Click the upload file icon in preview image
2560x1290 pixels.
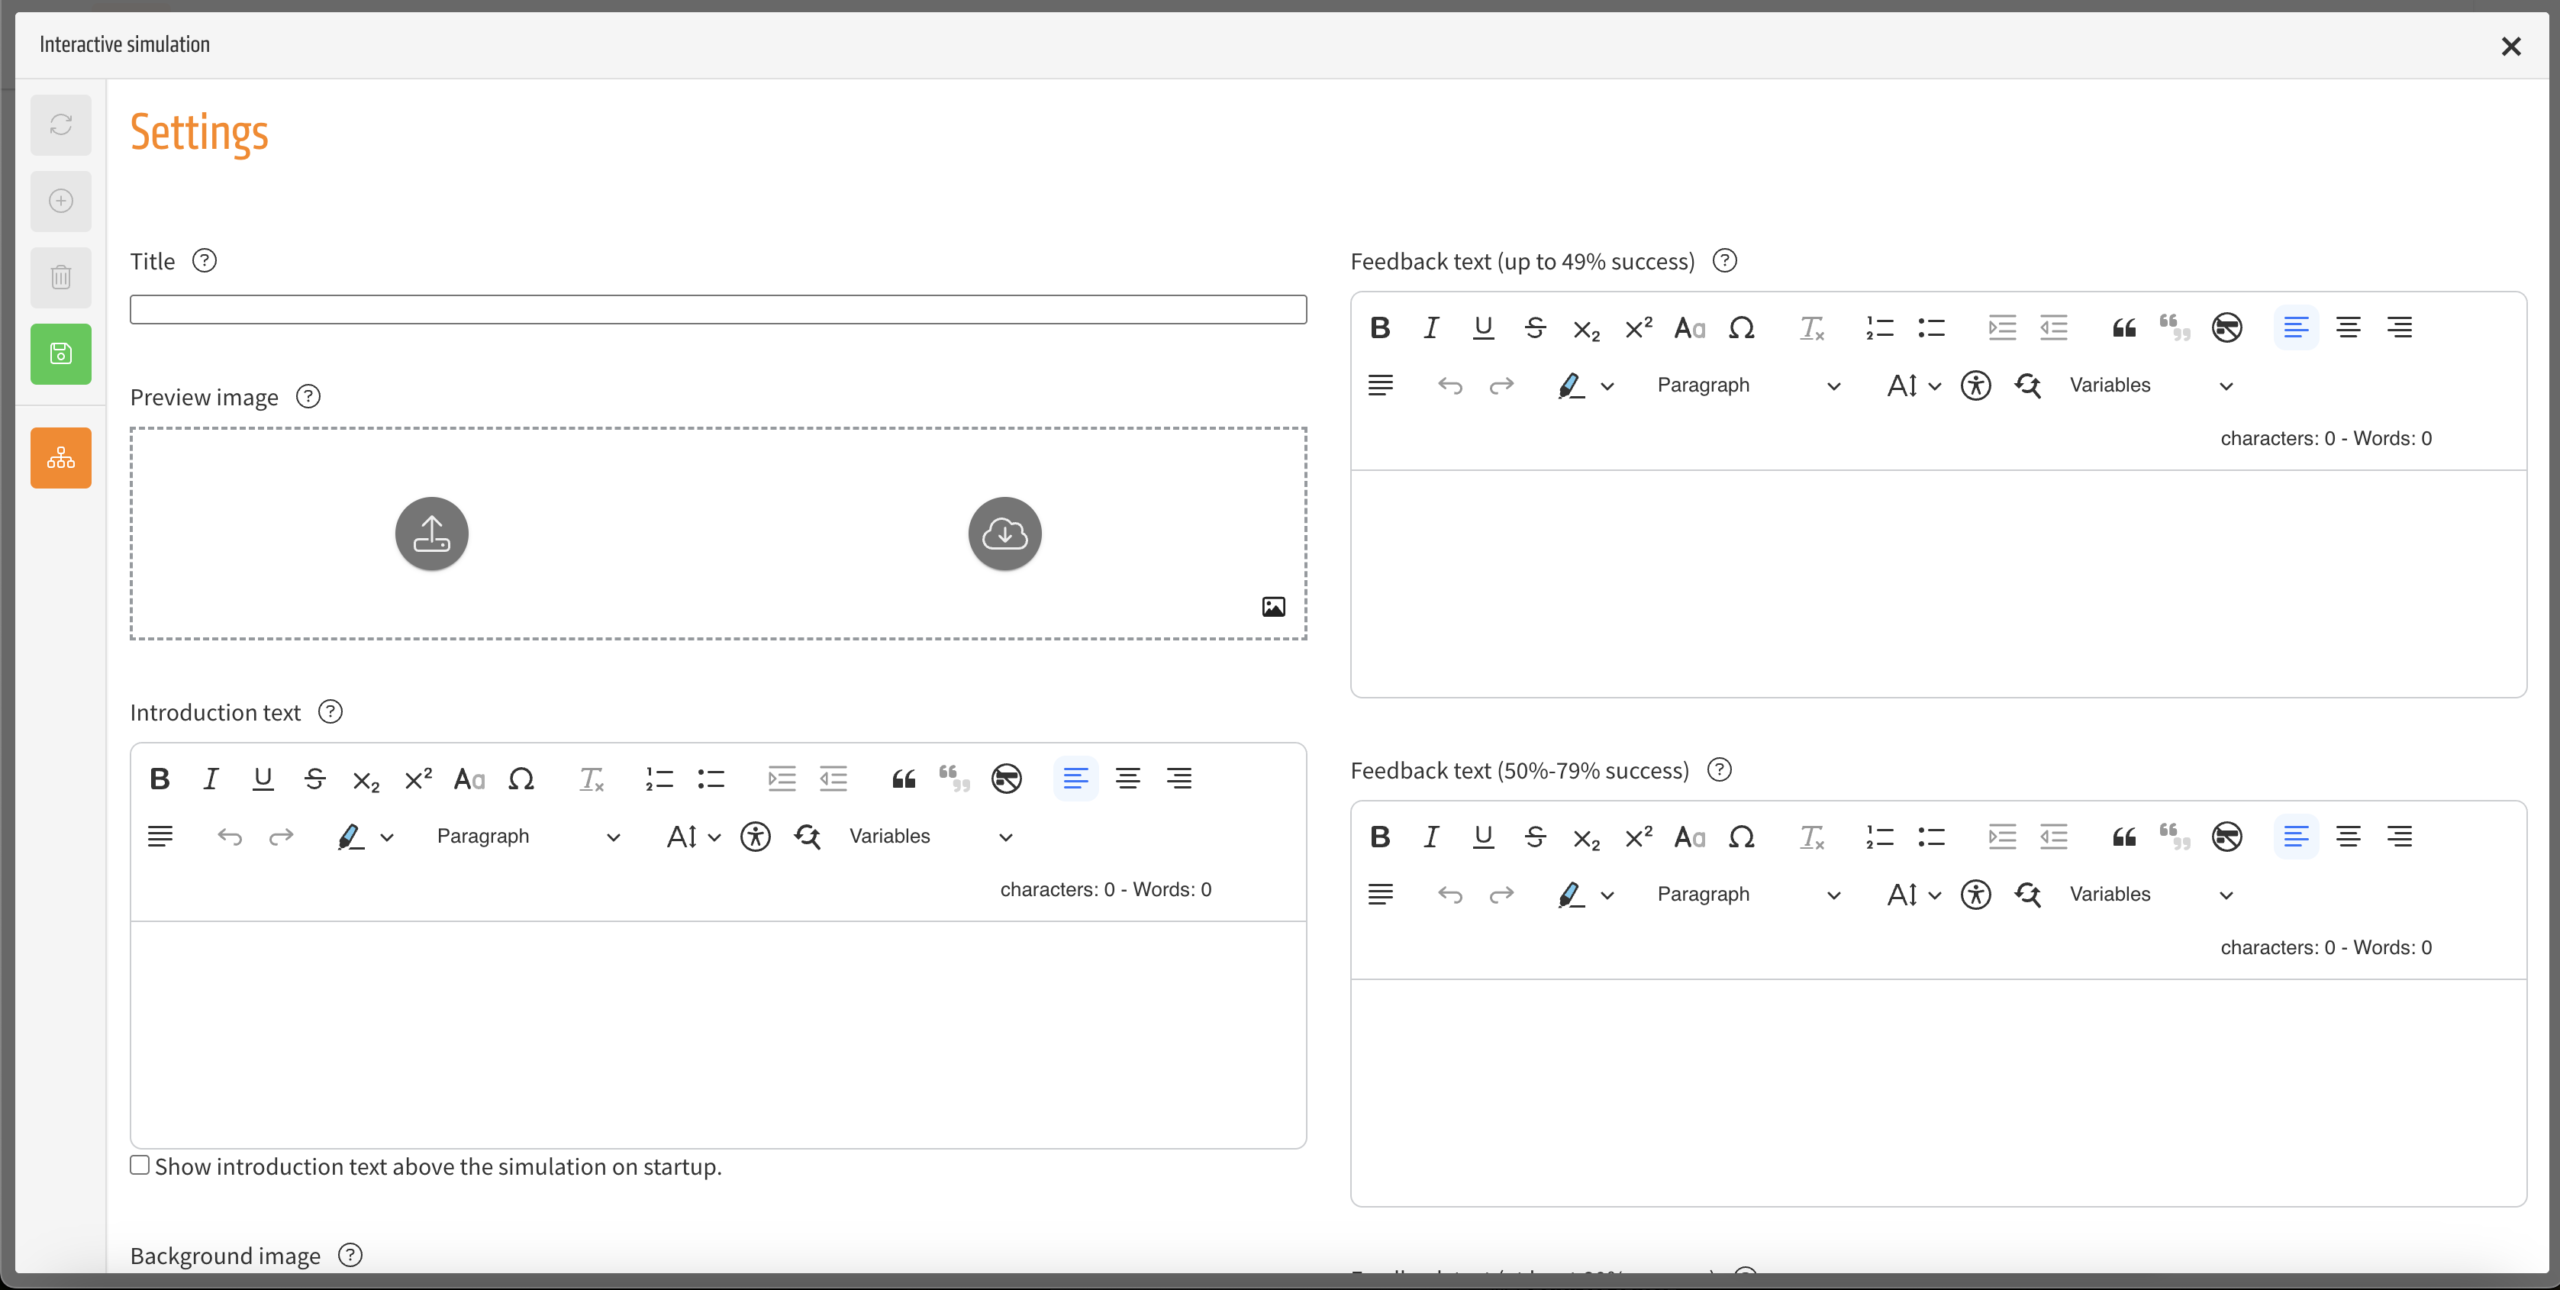432,534
